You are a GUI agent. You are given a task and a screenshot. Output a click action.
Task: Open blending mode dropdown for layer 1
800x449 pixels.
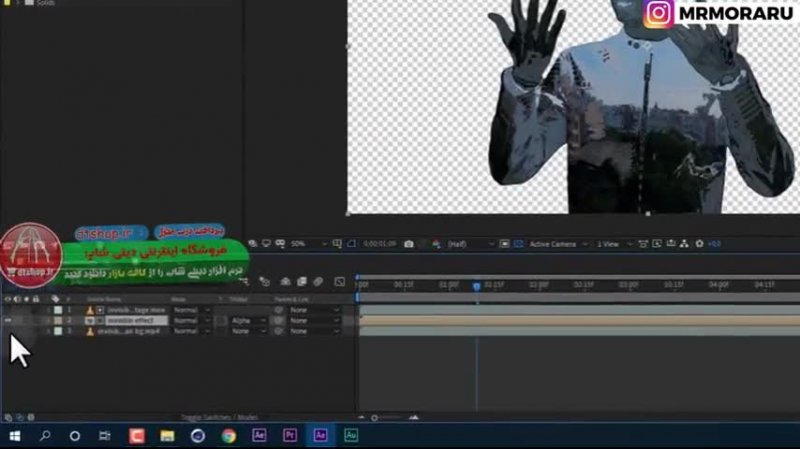click(x=187, y=310)
